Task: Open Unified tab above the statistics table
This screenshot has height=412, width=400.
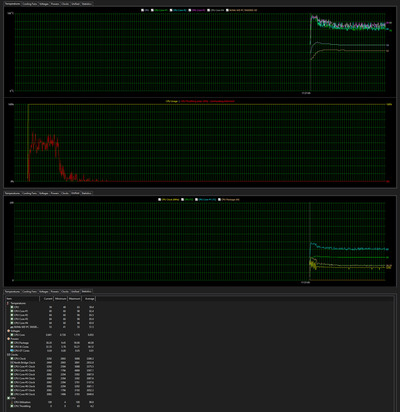Action: point(75,292)
